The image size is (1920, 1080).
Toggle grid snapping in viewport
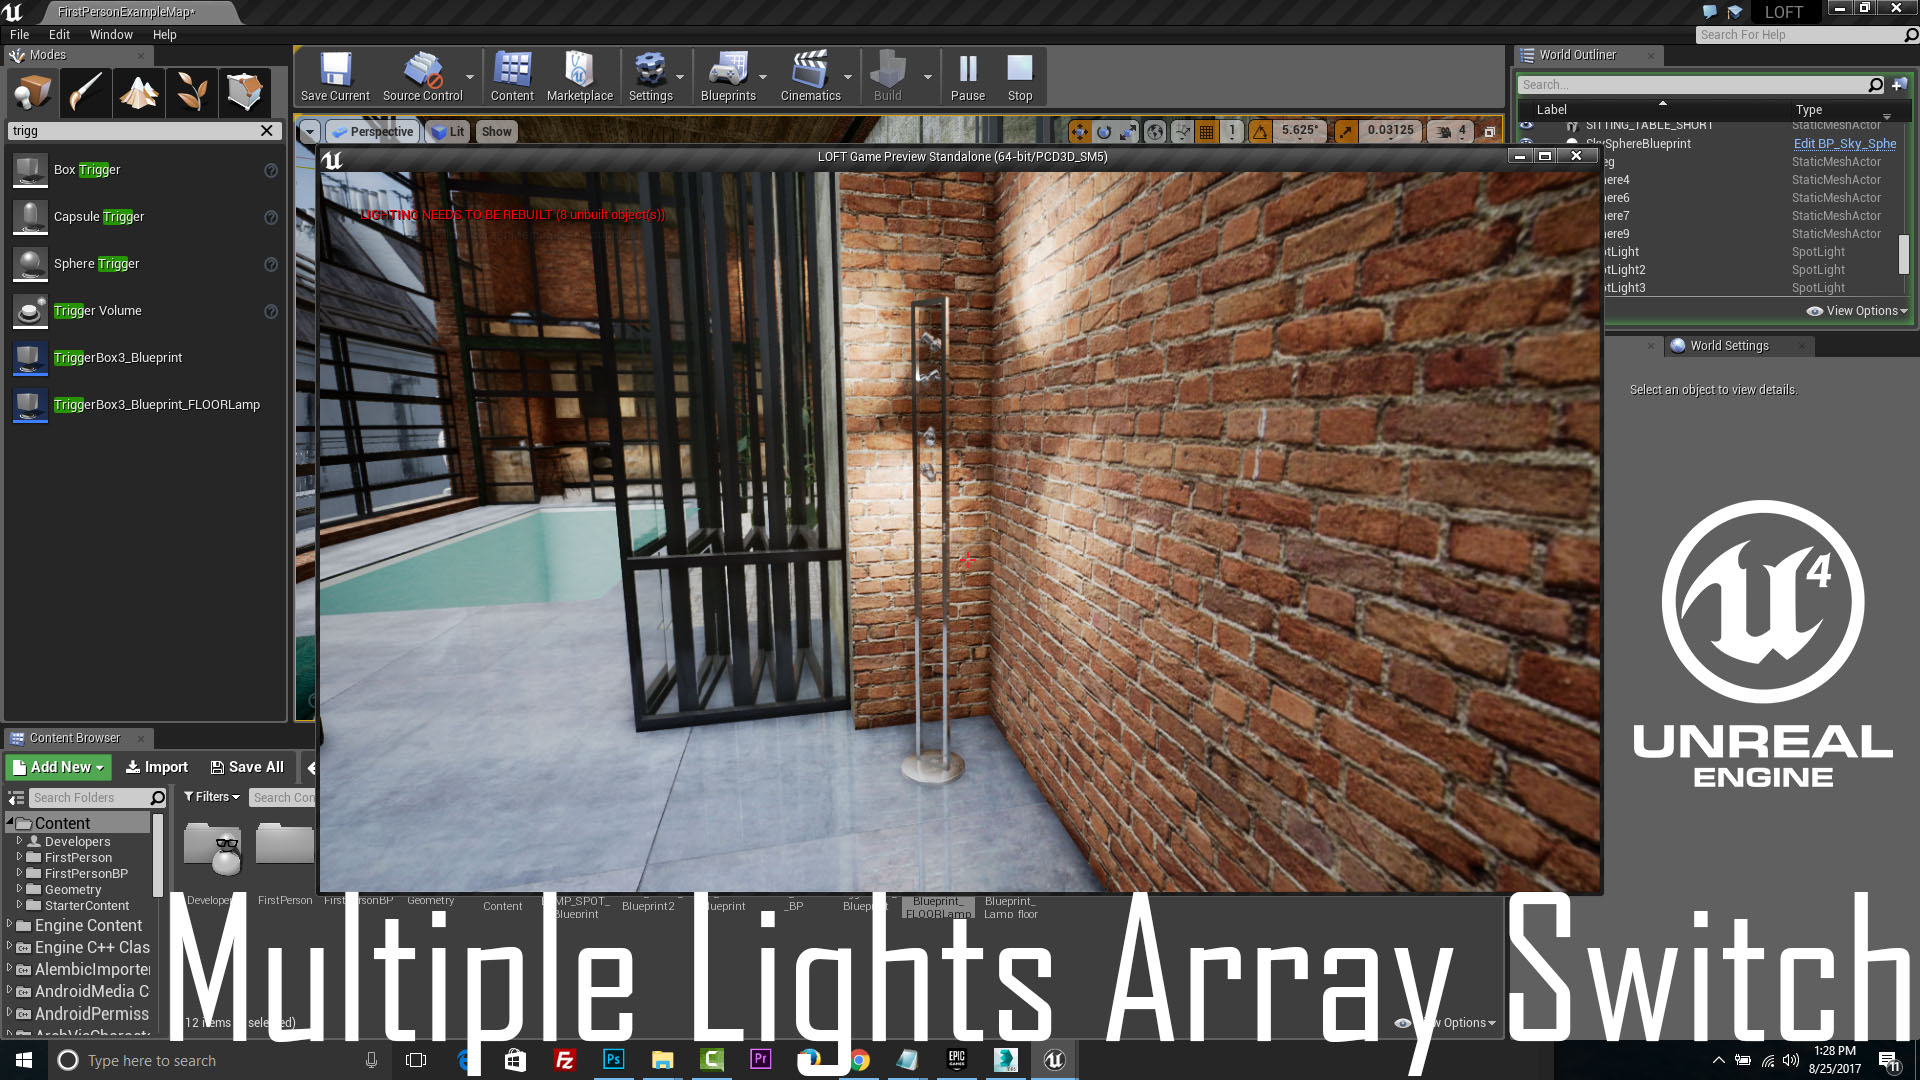1207,131
